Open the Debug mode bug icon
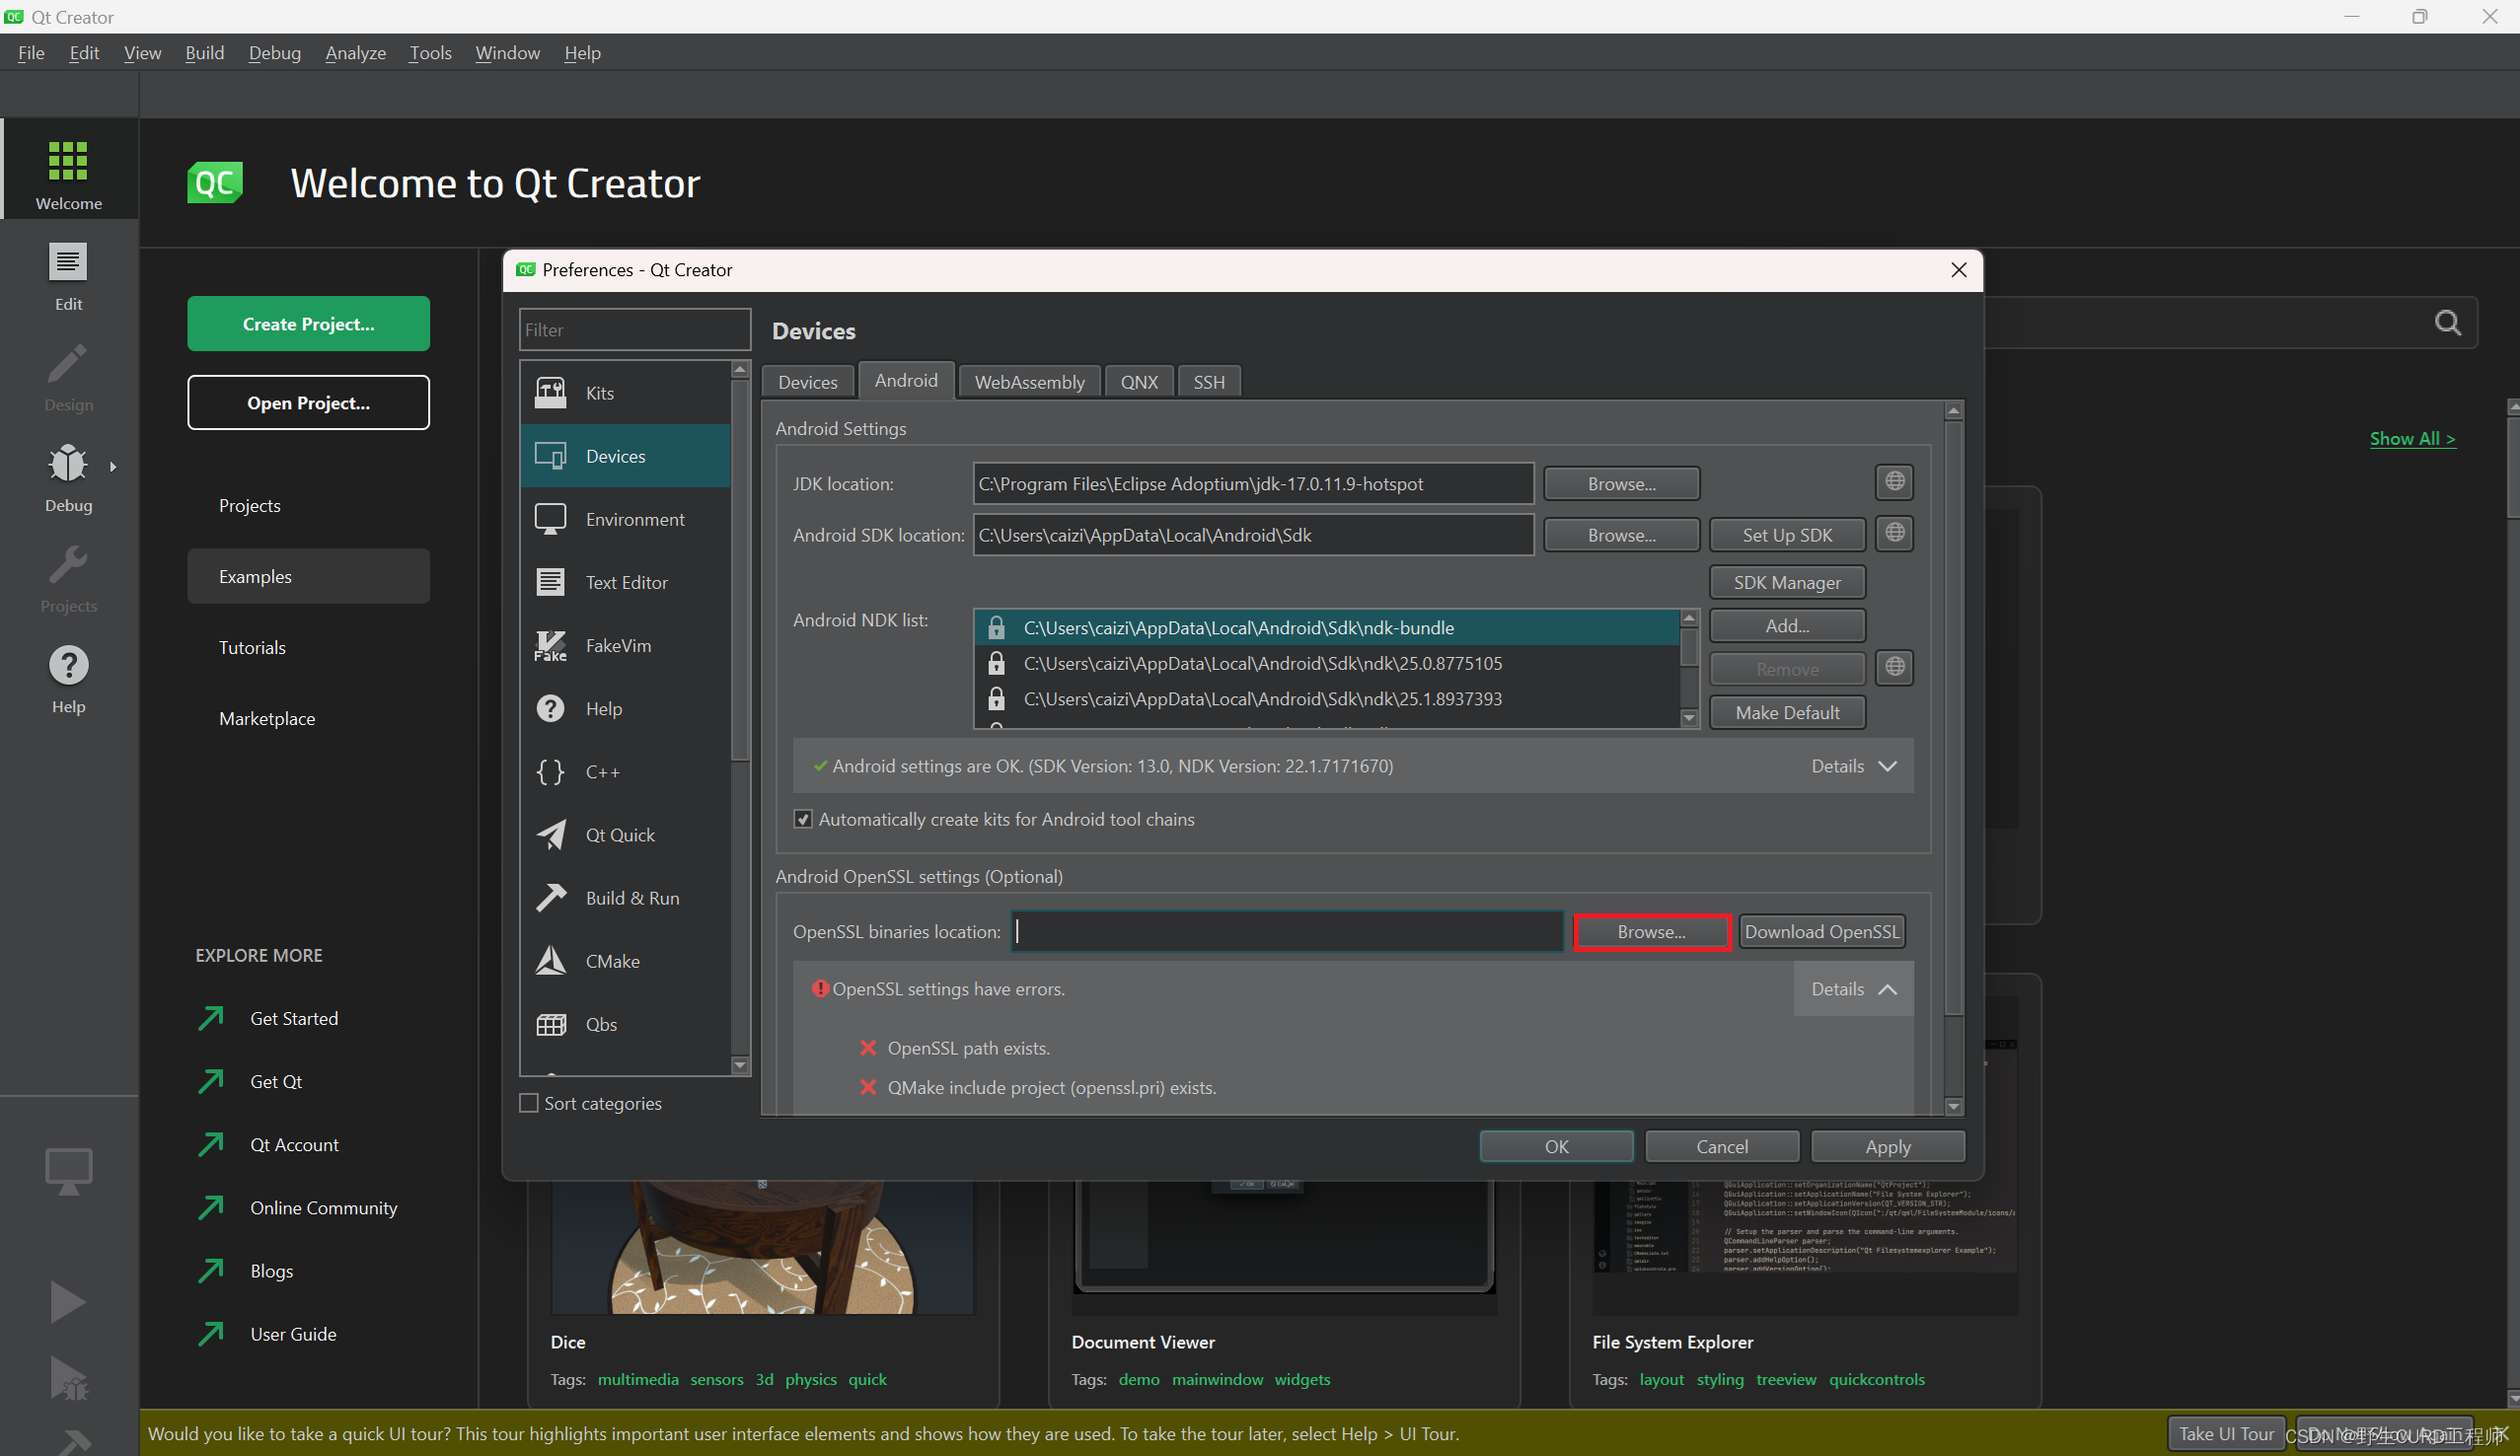This screenshot has width=2520, height=1456. (68, 463)
